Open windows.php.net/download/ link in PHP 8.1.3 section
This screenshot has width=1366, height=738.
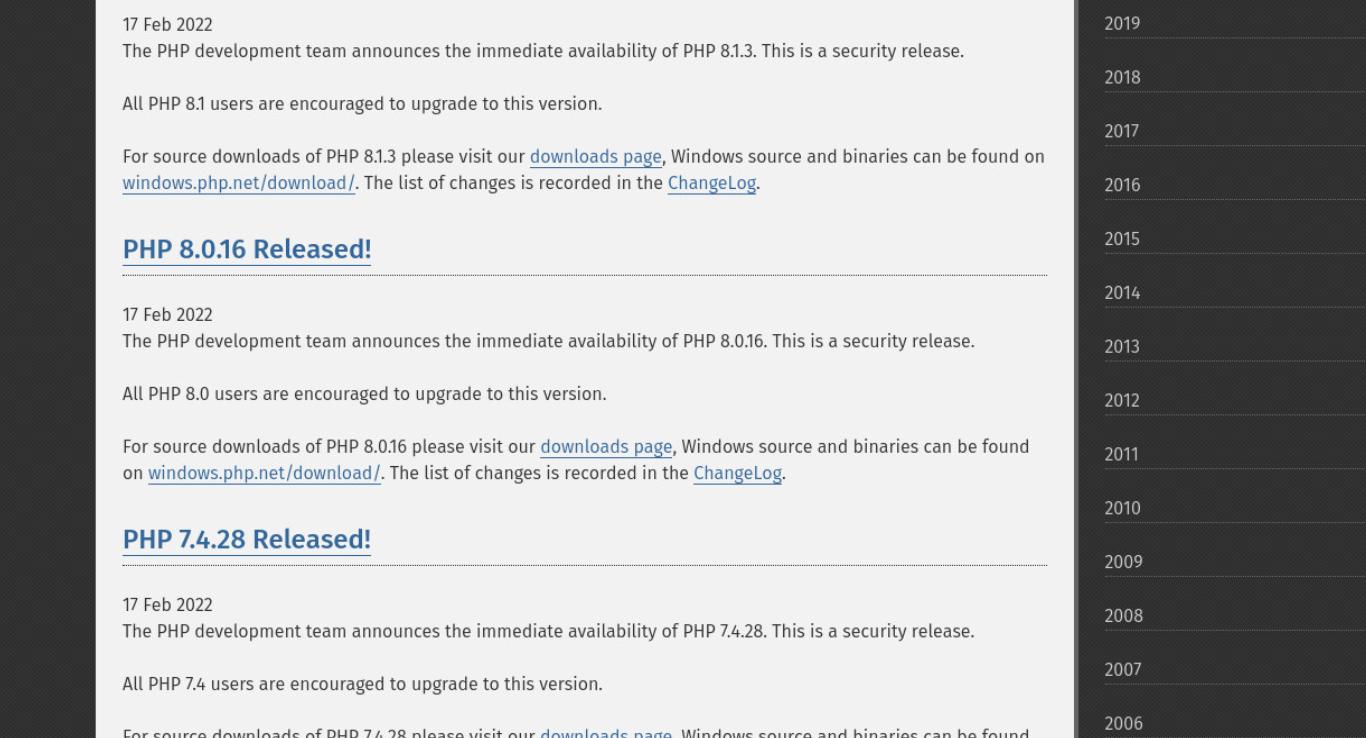(238, 183)
